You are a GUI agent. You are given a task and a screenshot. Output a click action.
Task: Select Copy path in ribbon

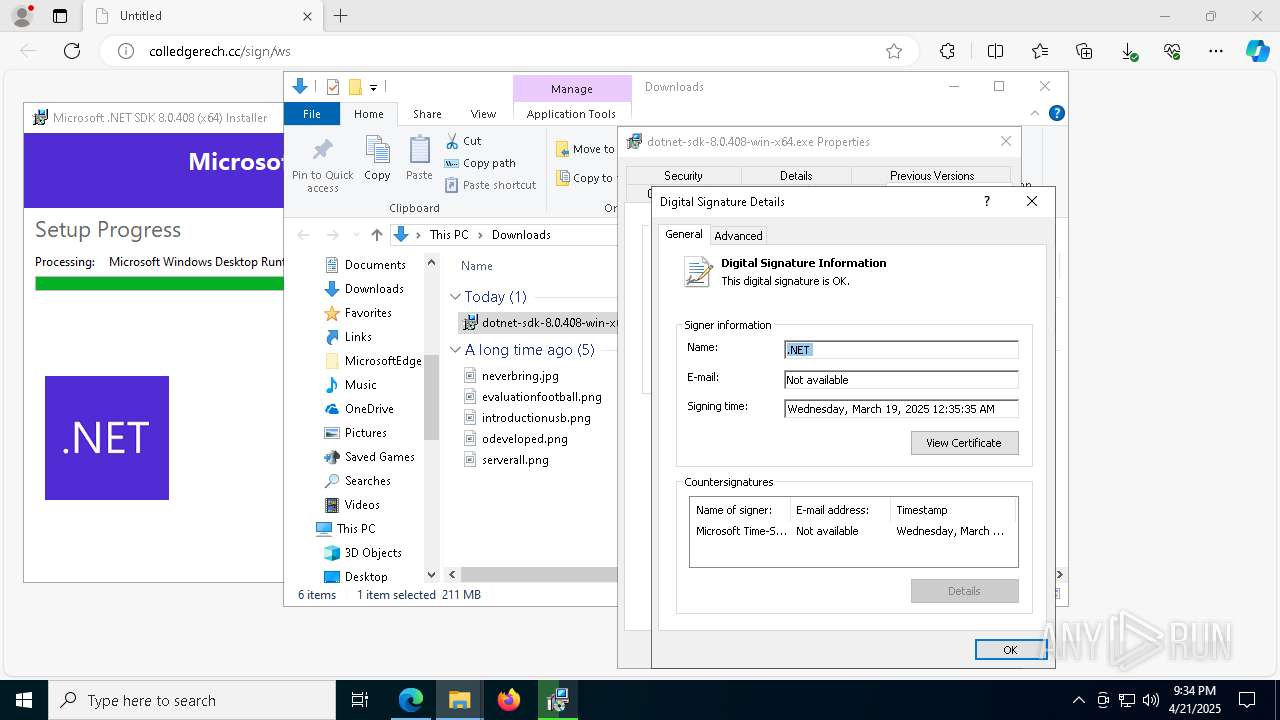(480, 163)
